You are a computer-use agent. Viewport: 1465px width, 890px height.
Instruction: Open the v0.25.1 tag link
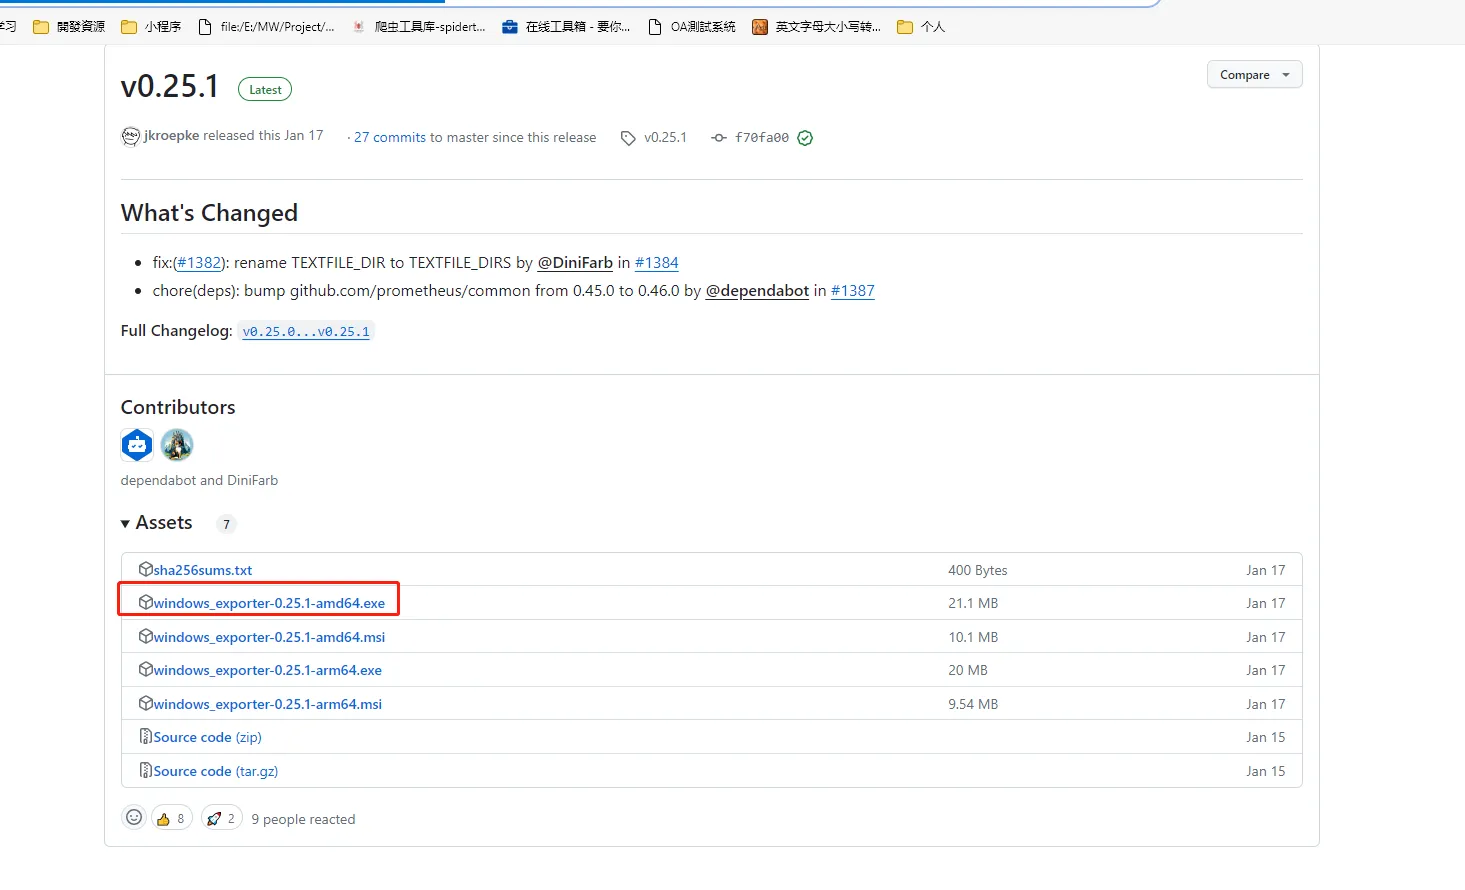click(665, 137)
